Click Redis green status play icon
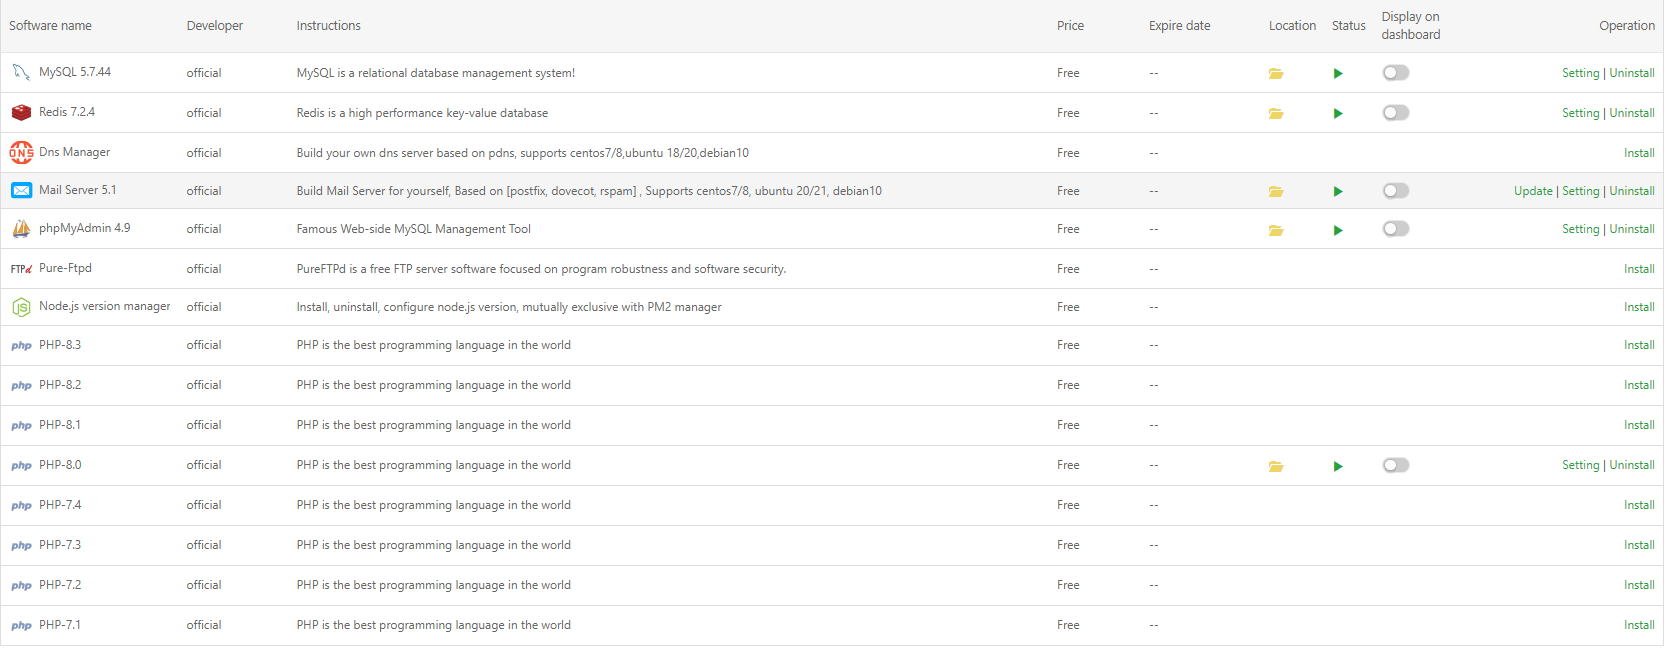 coord(1338,113)
